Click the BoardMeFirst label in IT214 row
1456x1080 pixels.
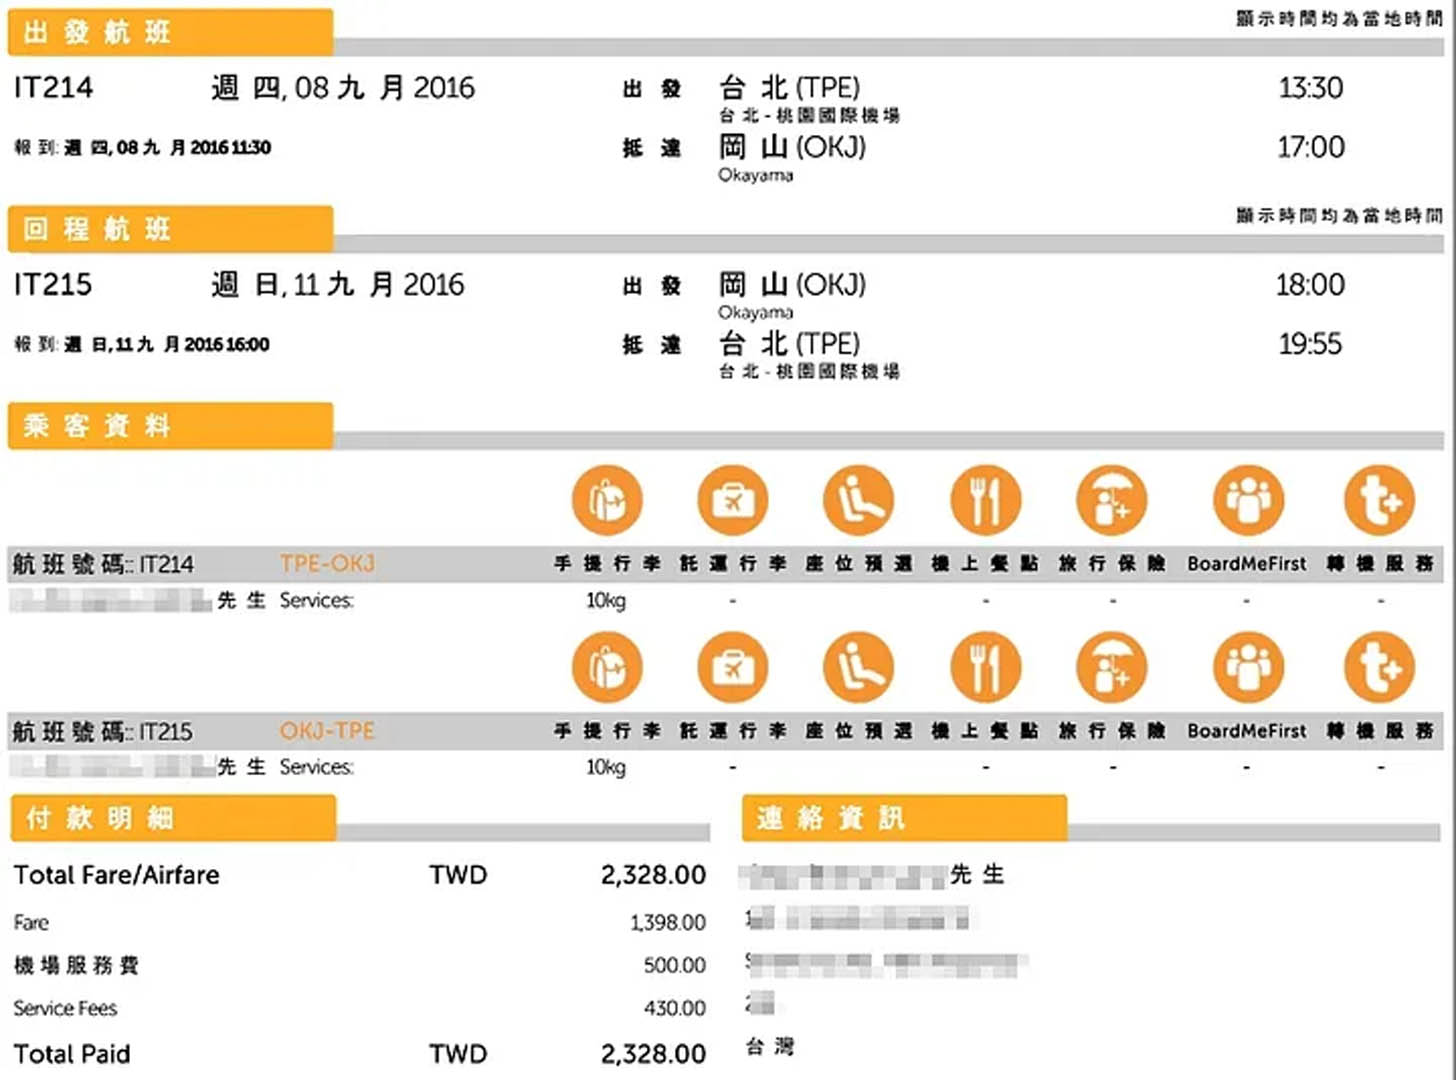pos(1247,564)
